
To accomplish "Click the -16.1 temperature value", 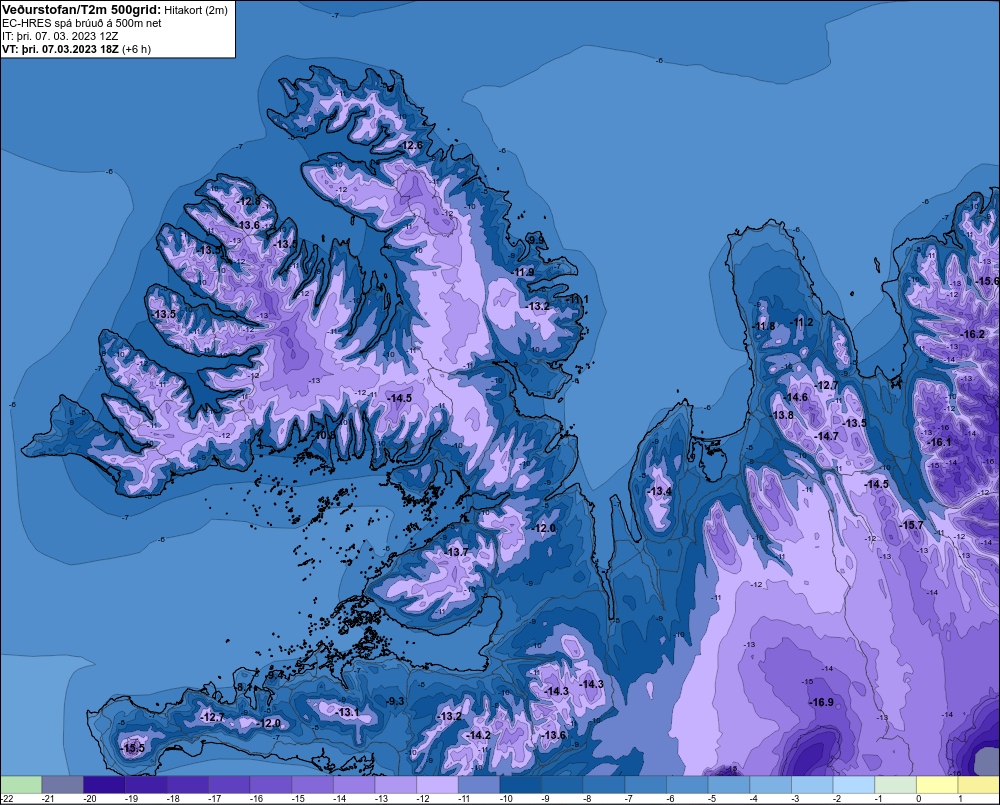I will [939, 442].
